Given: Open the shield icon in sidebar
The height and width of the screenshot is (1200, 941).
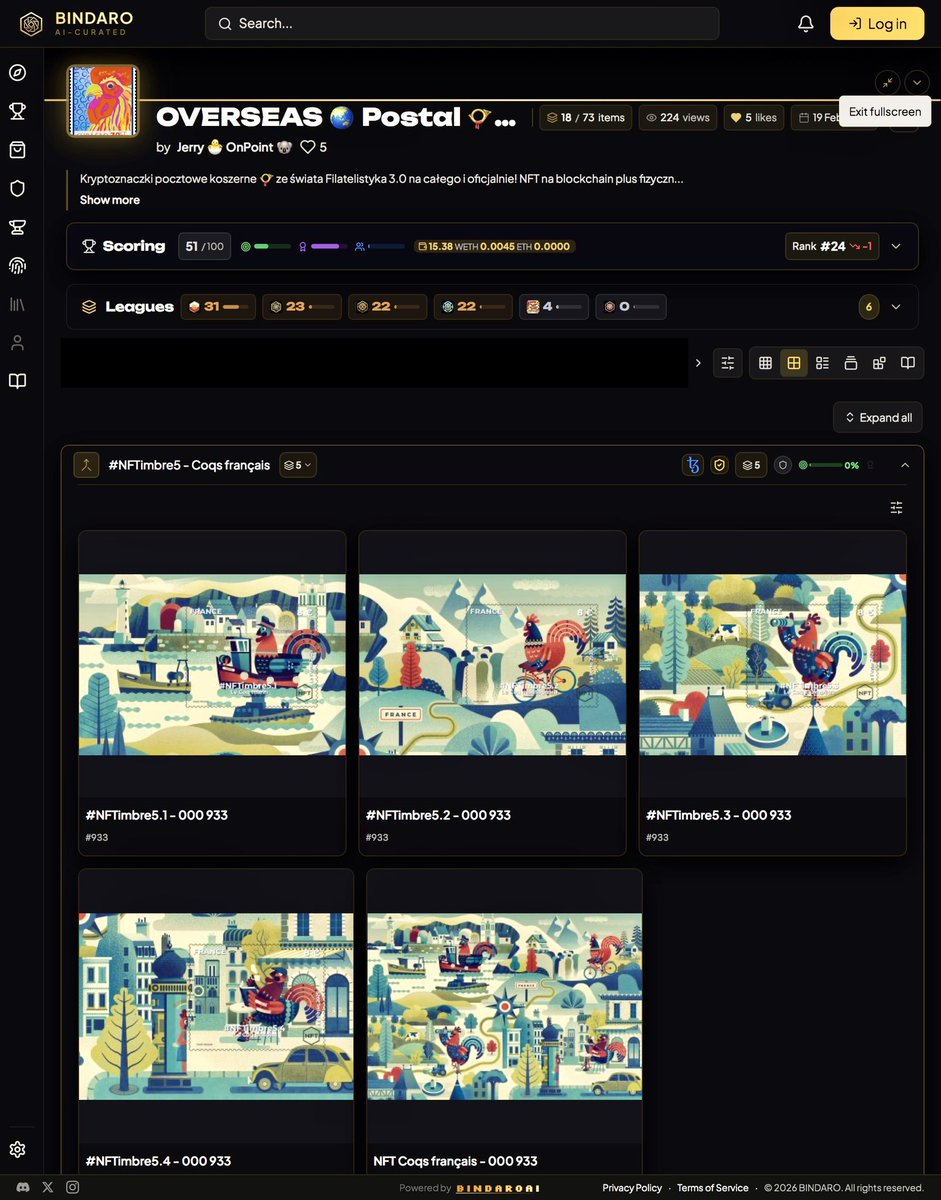Looking at the screenshot, I should pos(17,188).
